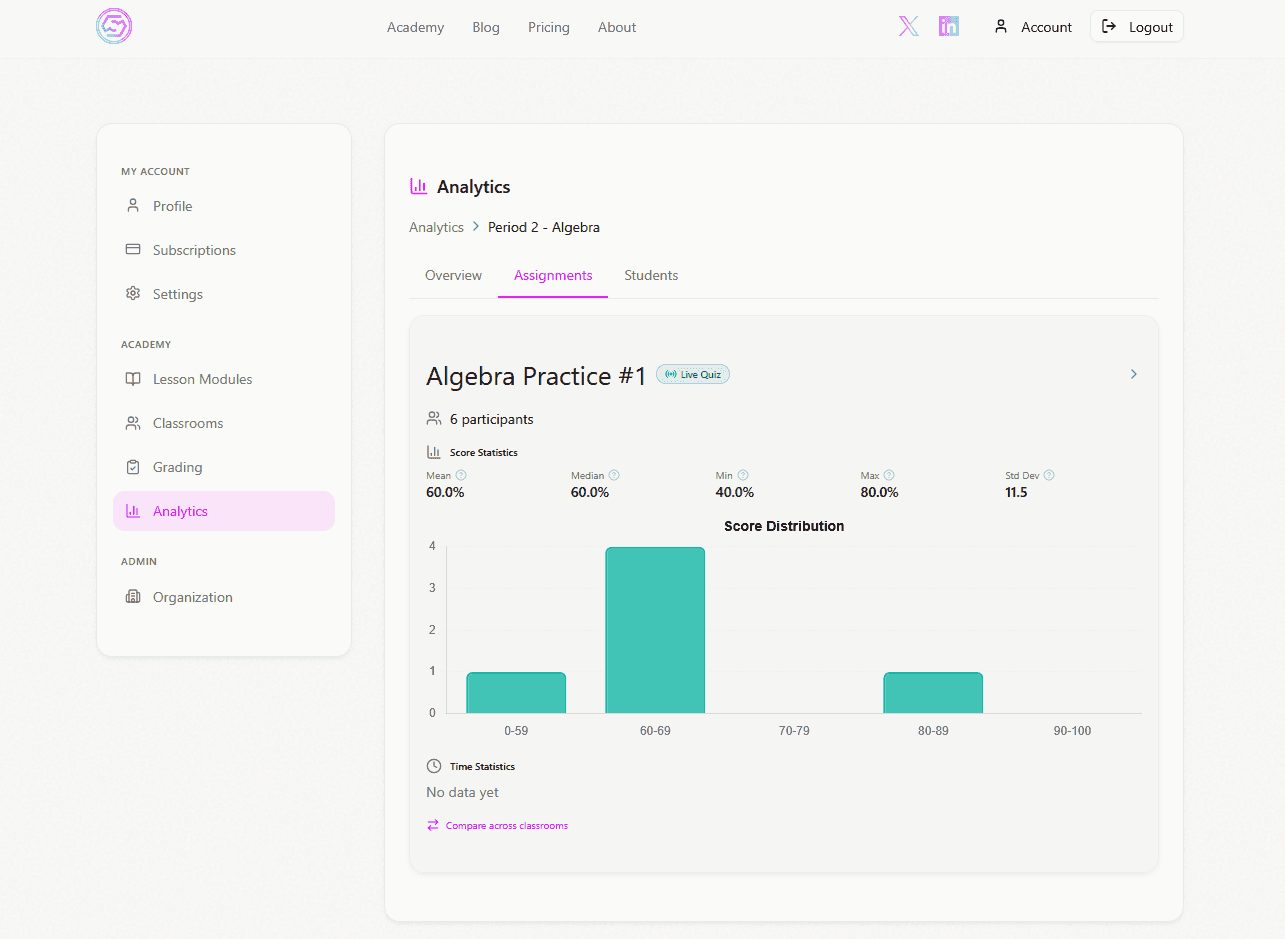This screenshot has width=1285, height=939.
Task: Switch to the Students tab
Action: [x=651, y=275]
